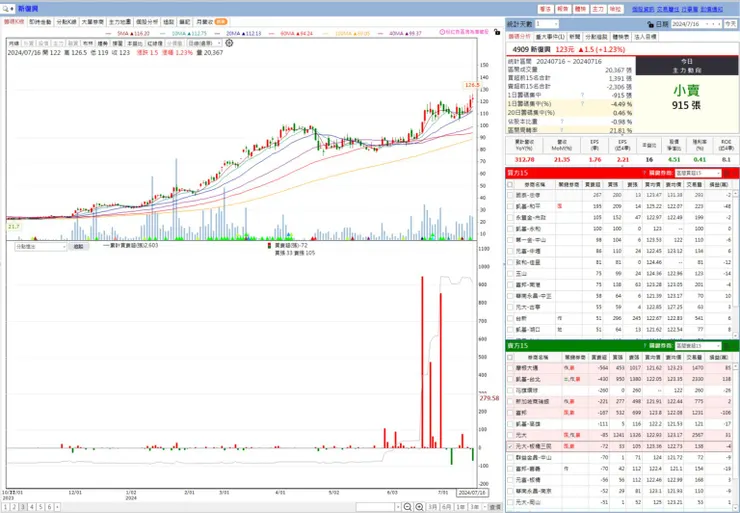Set chart range to 1年
Viewport: 740px width, 513px height.
(461, 507)
